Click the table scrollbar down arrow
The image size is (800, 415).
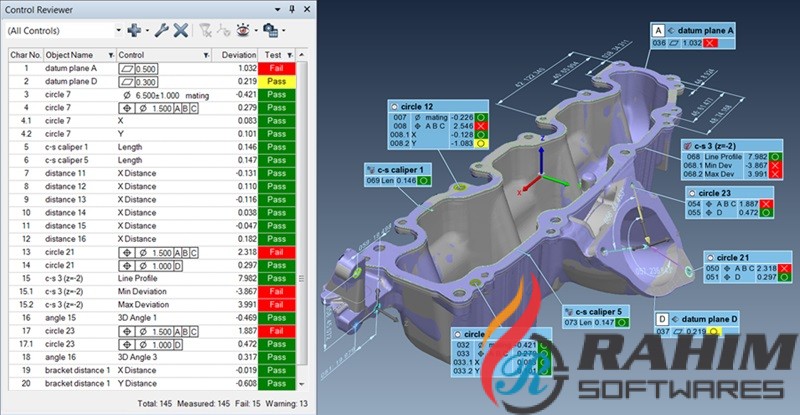pyautogui.click(x=302, y=384)
